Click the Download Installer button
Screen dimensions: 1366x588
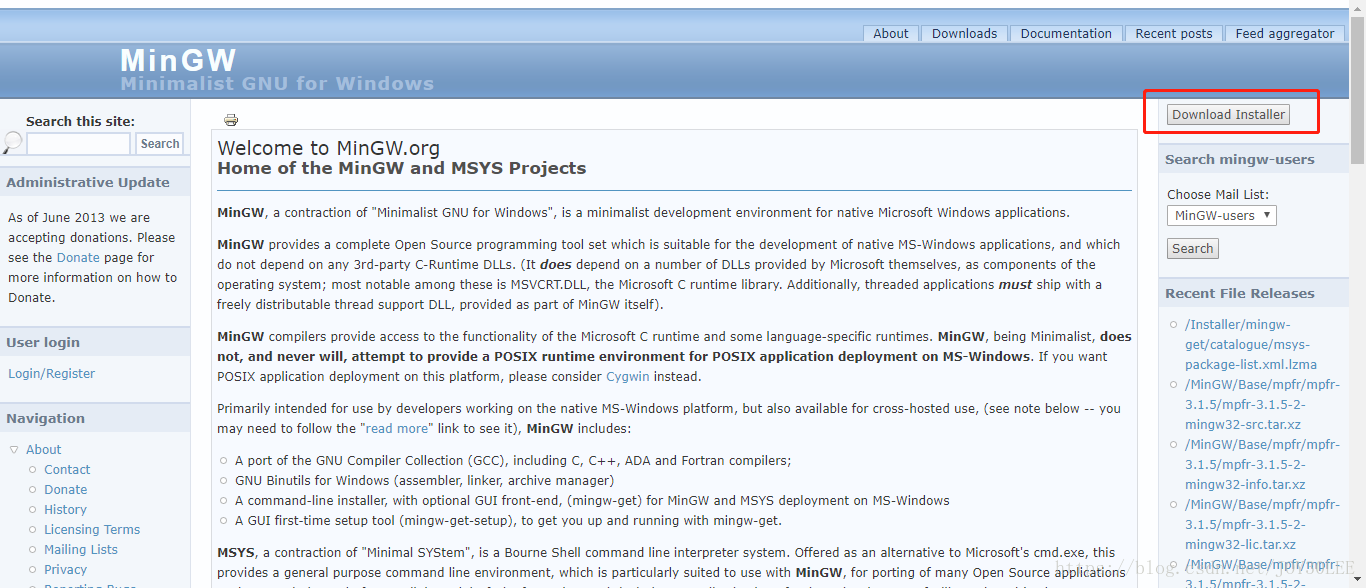1229,114
